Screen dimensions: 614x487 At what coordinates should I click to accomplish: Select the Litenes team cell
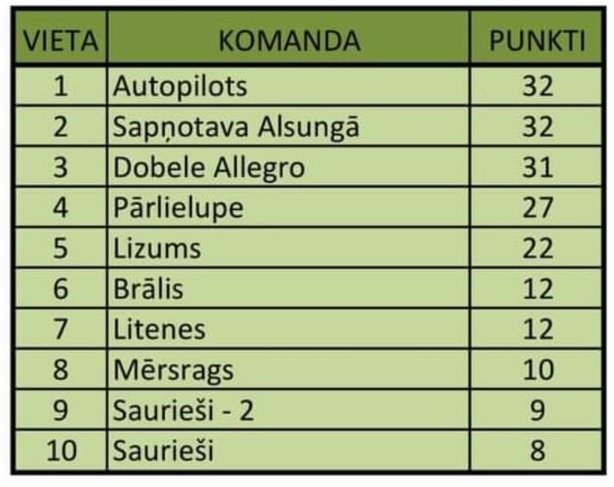tap(289, 329)
